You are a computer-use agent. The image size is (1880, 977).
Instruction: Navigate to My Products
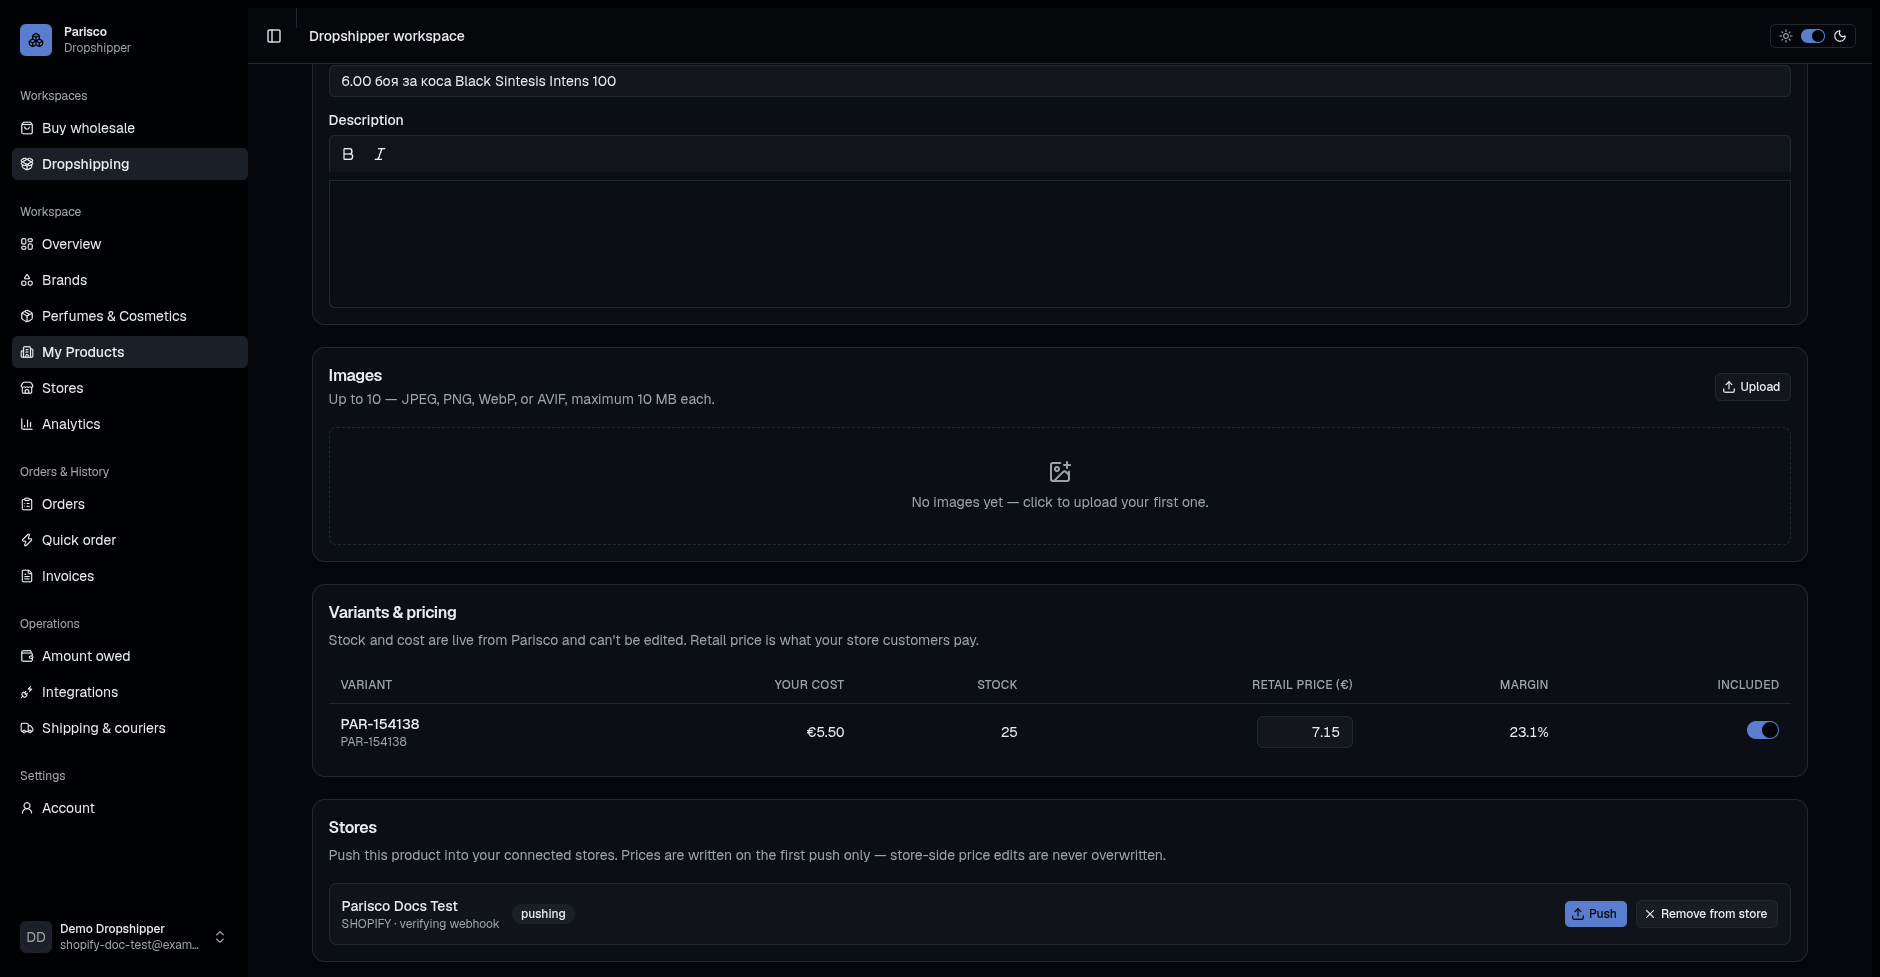(x=130, y=352)
